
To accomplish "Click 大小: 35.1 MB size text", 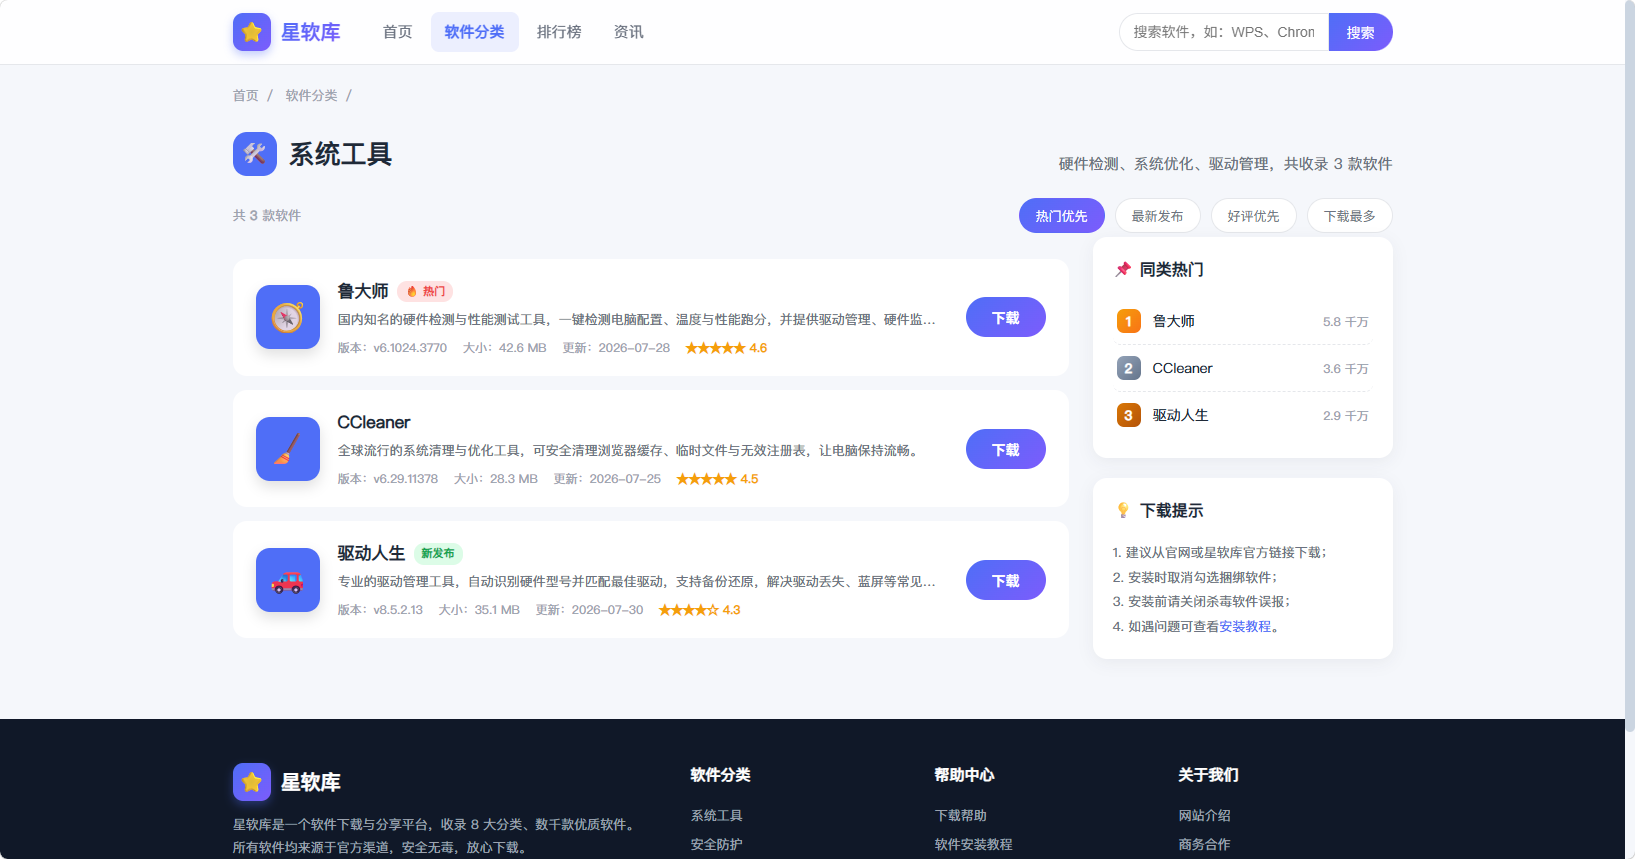I will point(480,610).
